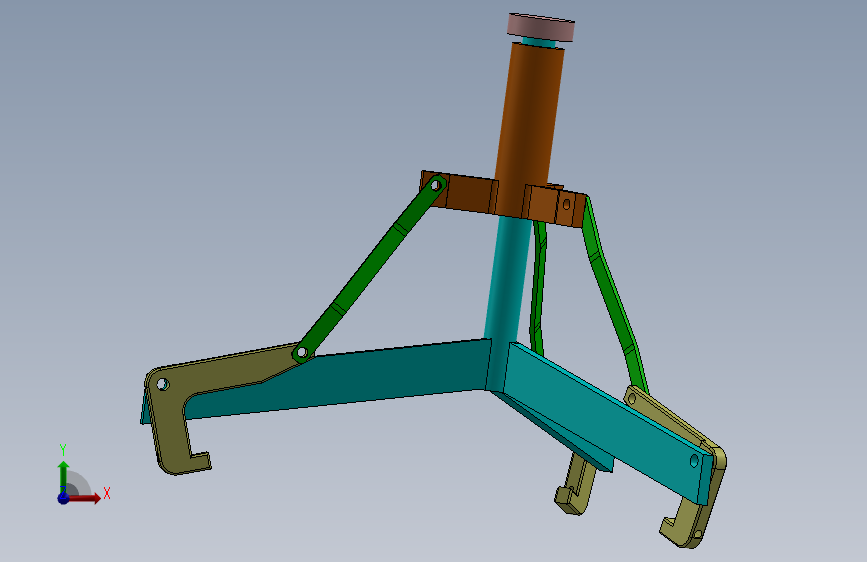Select the straight green link on the left

pos(369,268)
